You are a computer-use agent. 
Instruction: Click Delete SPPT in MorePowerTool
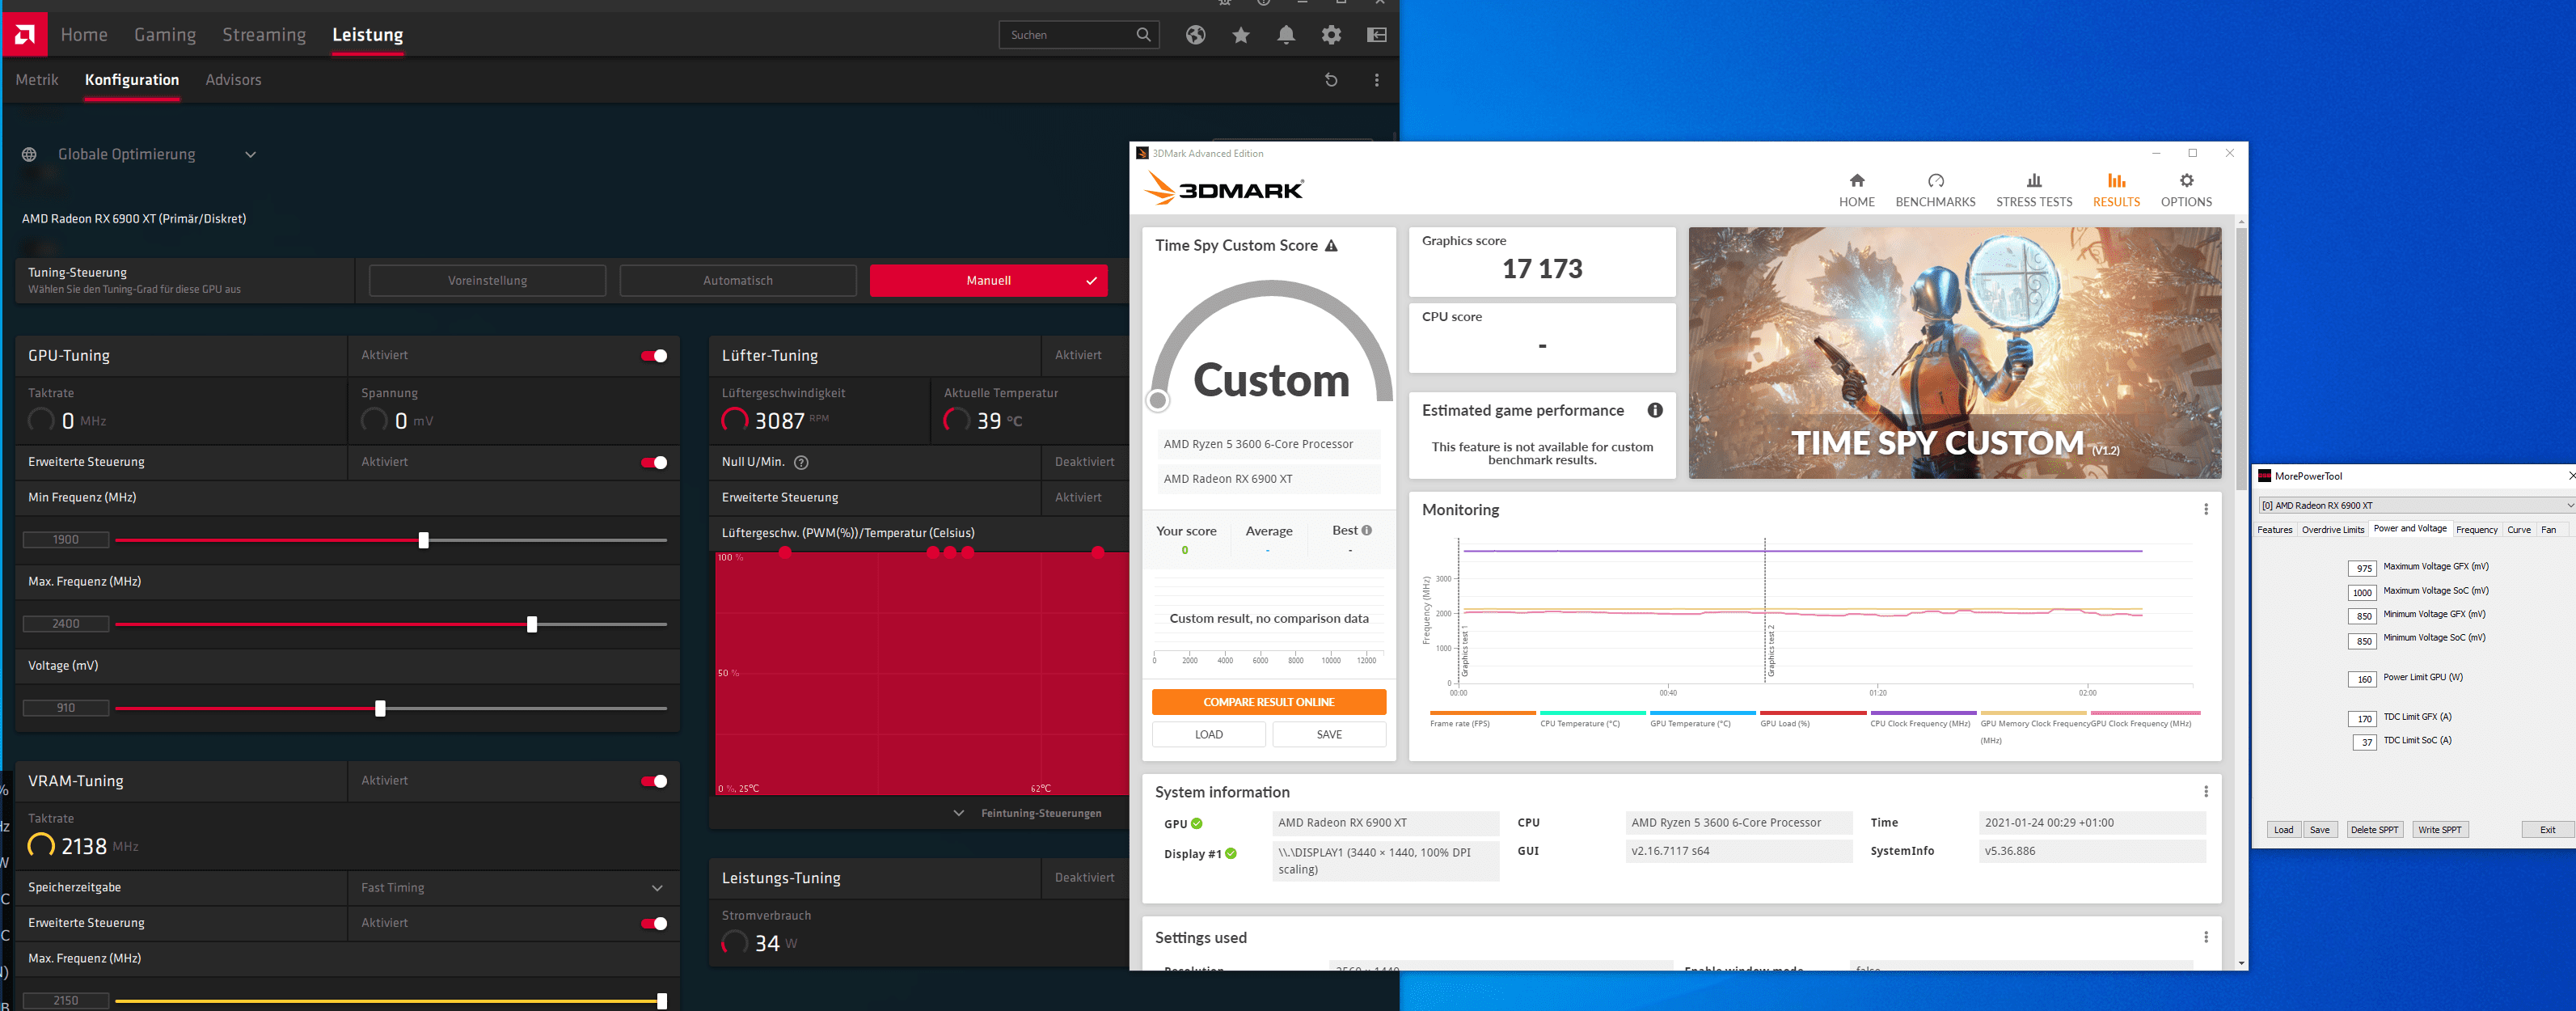(2373, 830)
